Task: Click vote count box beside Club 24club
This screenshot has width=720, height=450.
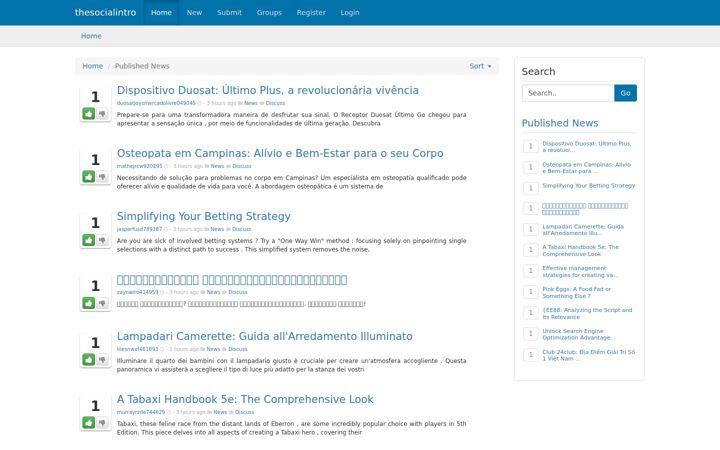Action: click(531, 355)
